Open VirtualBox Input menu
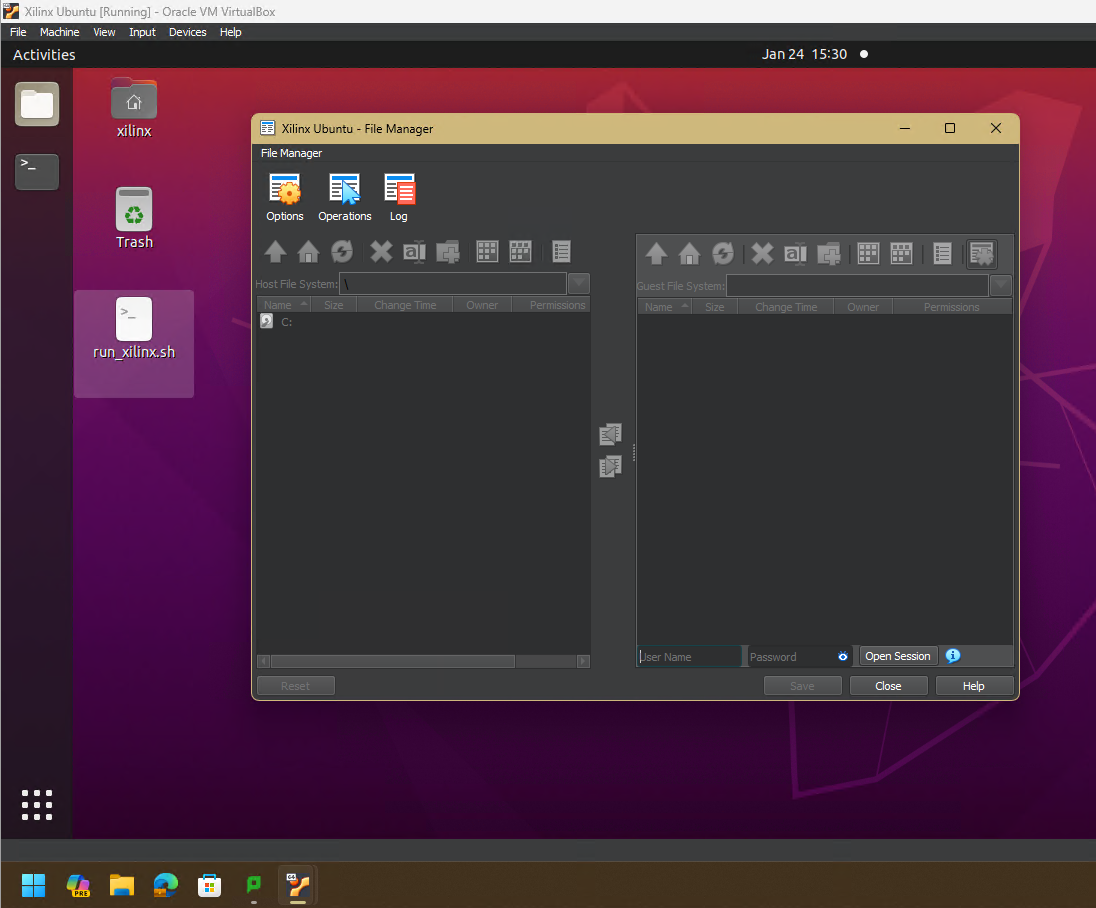Screen dimensions: 1096x908 pyautogui.click(x=142, y=32)
